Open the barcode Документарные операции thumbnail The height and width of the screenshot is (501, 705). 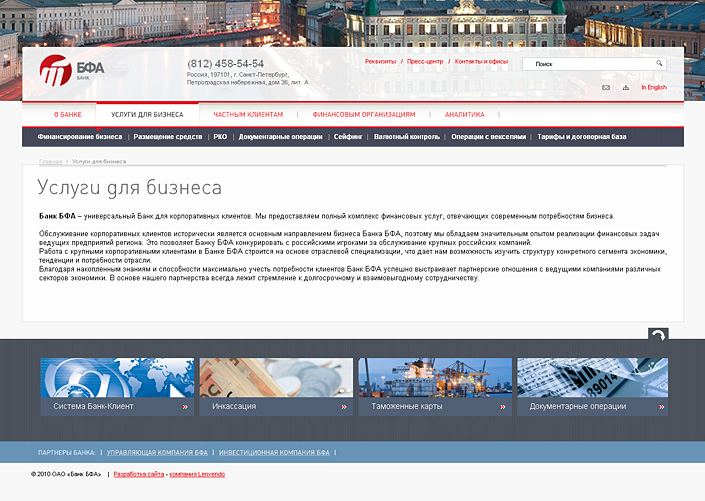(x=593, y=377)
